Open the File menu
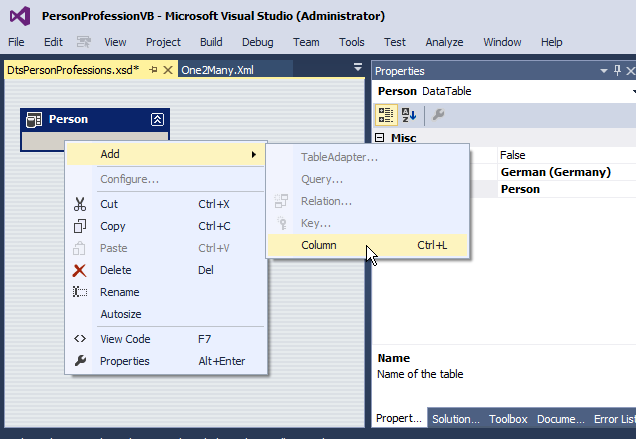 click(16, 42)
